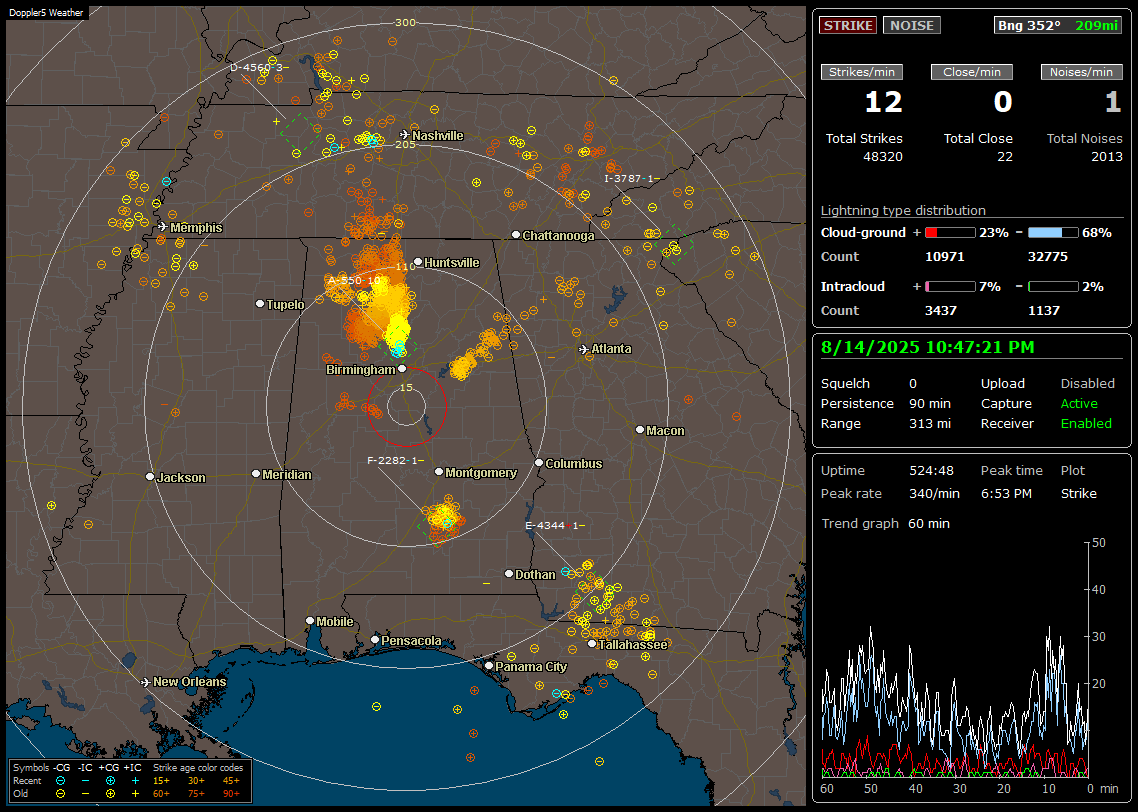Click the Close/min header button

[x=972, y=72]
